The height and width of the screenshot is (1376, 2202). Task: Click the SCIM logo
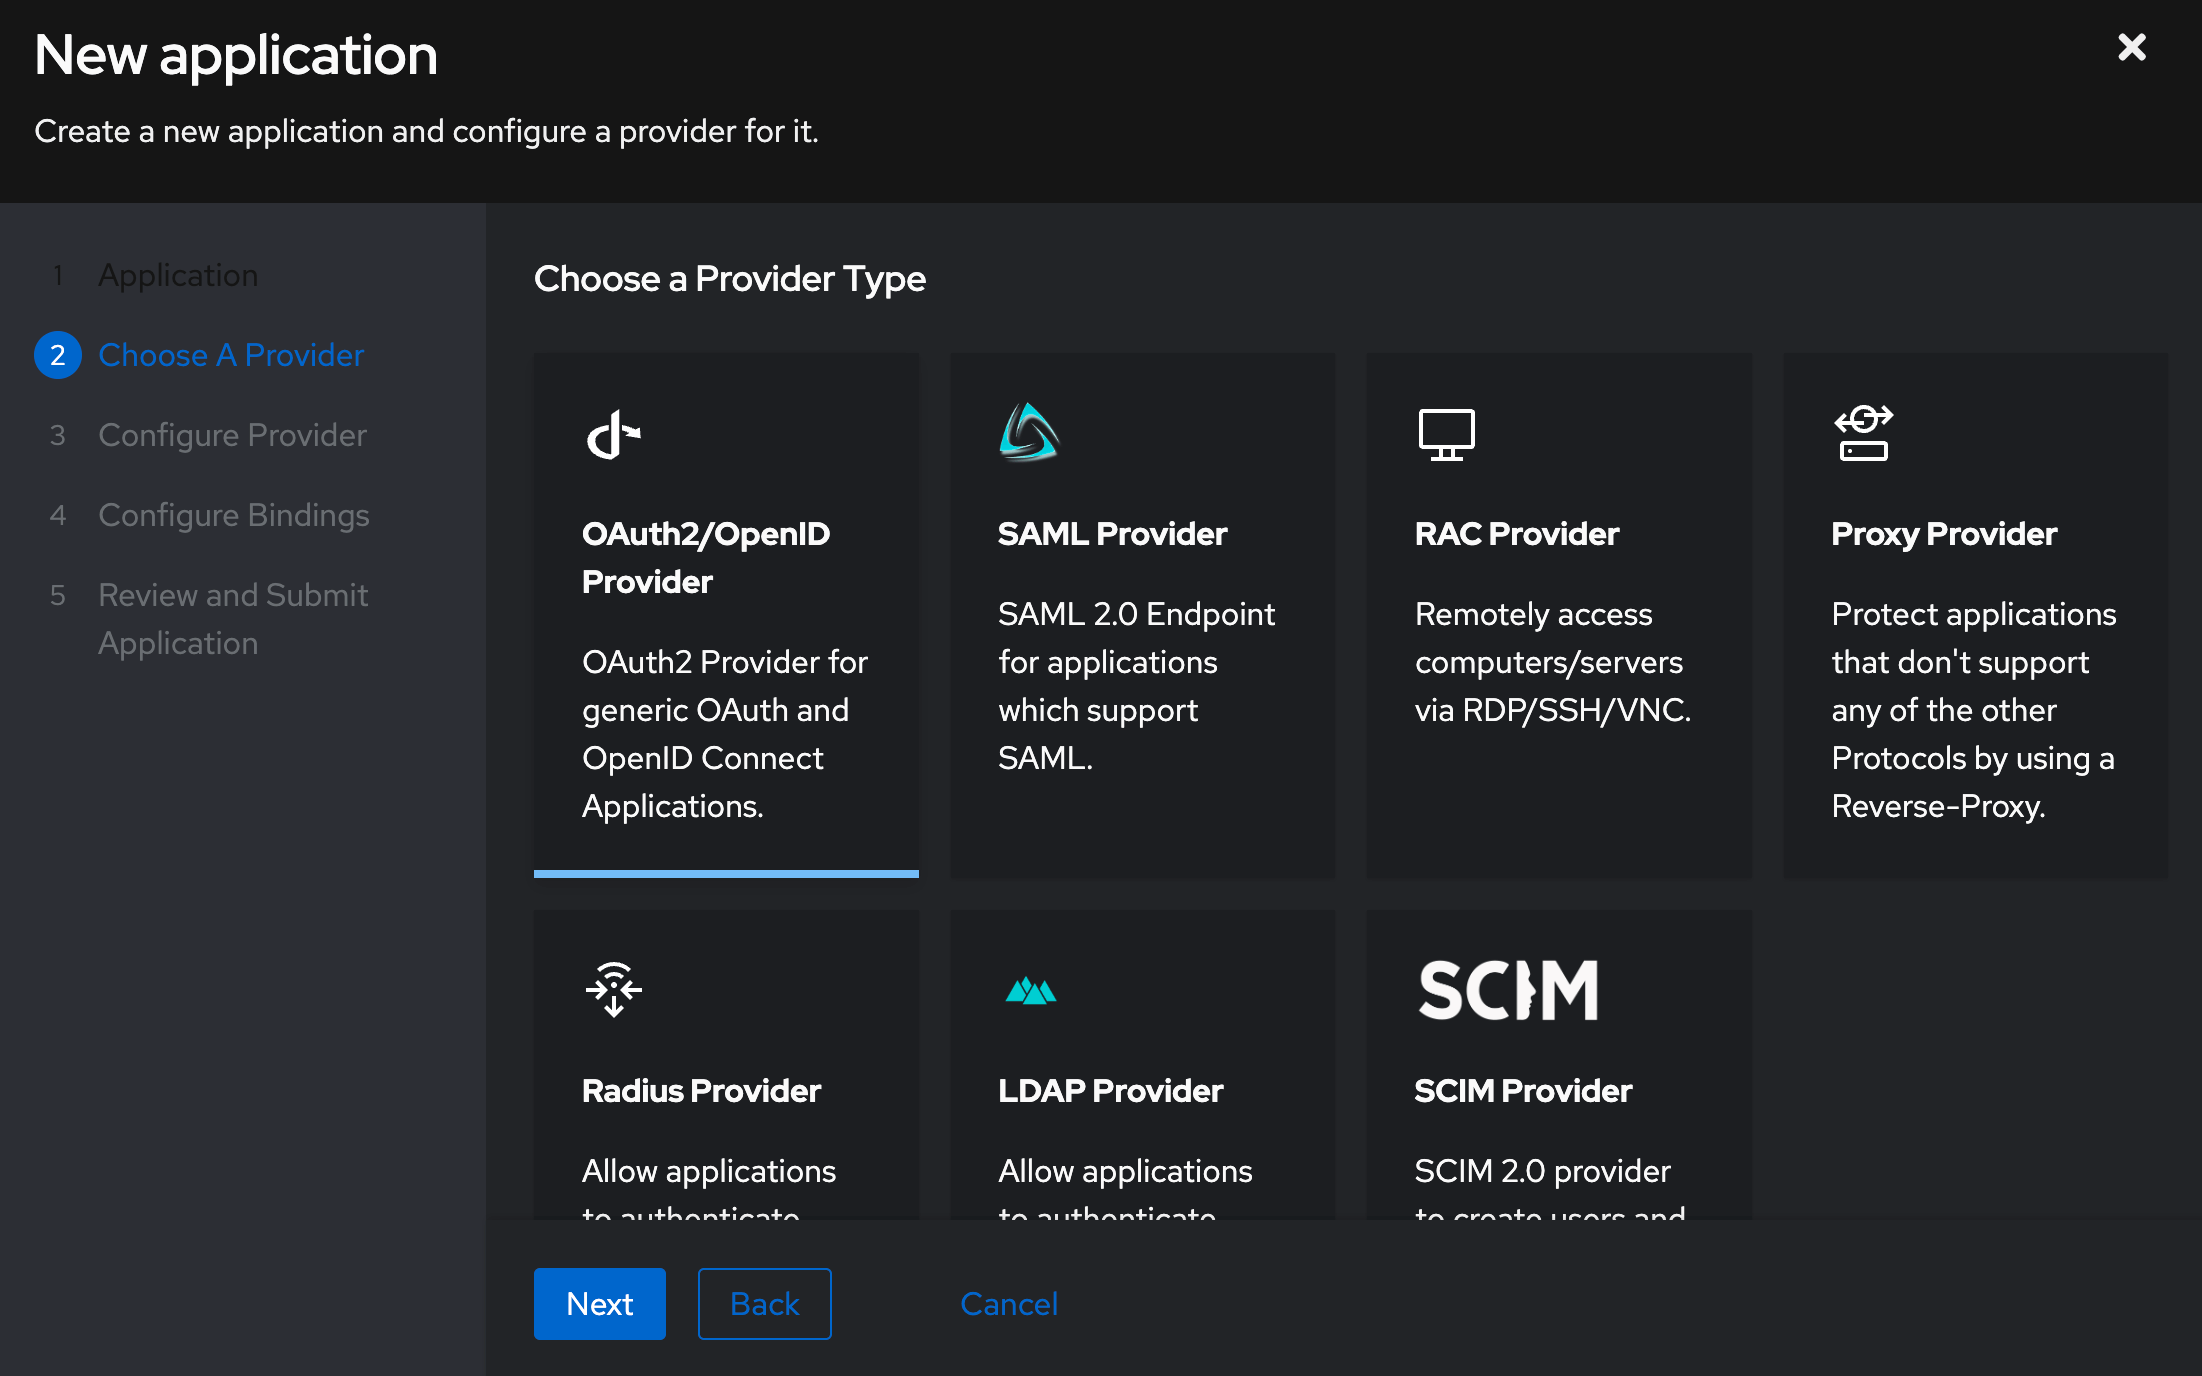(1508, 990)
